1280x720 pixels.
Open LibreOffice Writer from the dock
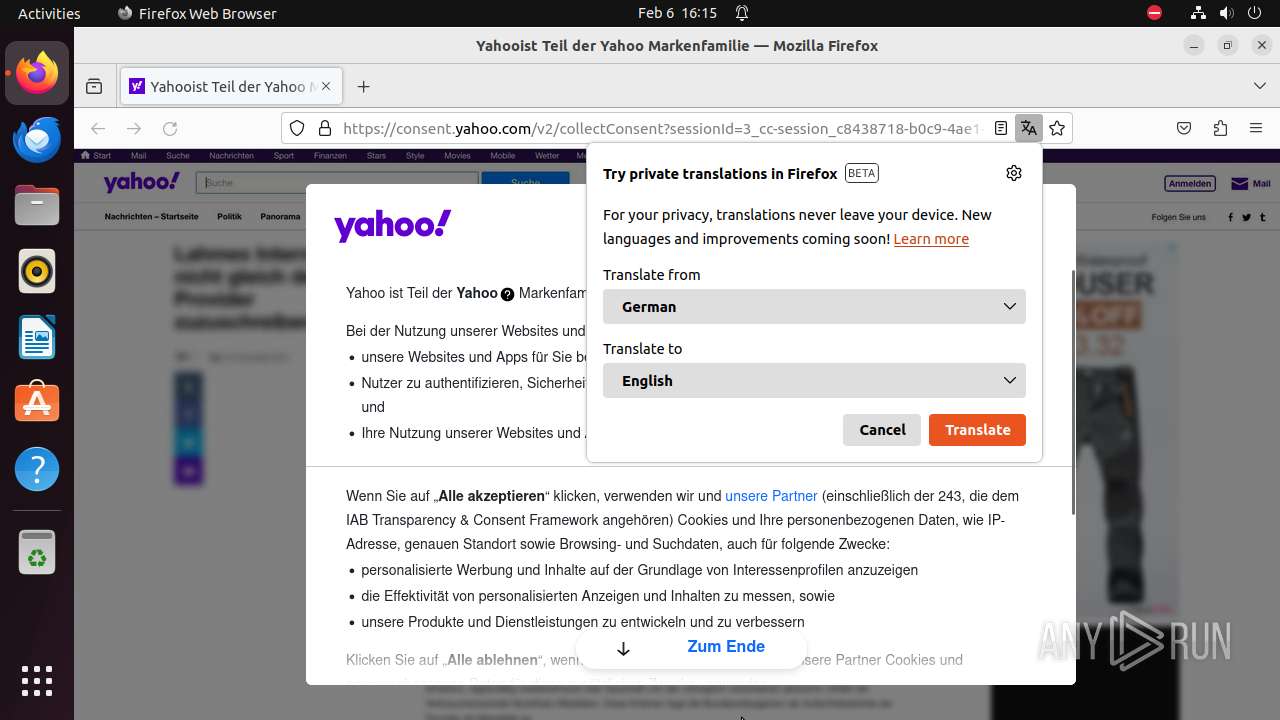tap(37, 337)
